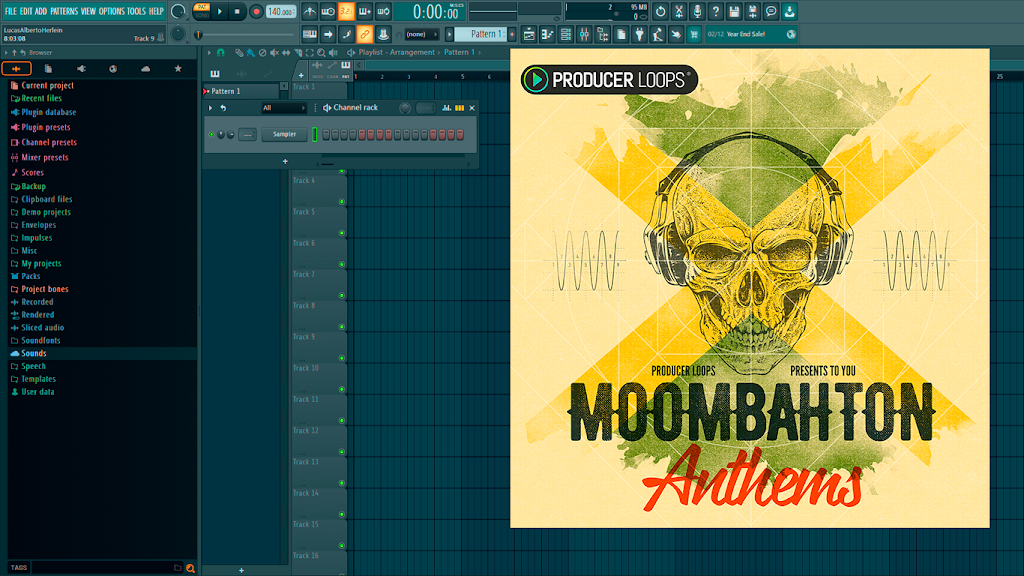Click the undo history icon
This screenshot has width=1024, height=576.
661,12
